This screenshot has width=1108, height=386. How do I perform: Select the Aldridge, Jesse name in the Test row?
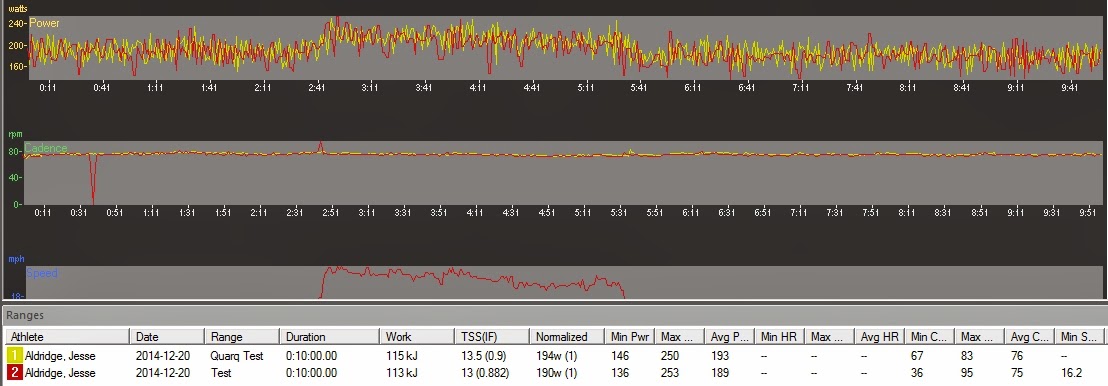click(59, 373)
